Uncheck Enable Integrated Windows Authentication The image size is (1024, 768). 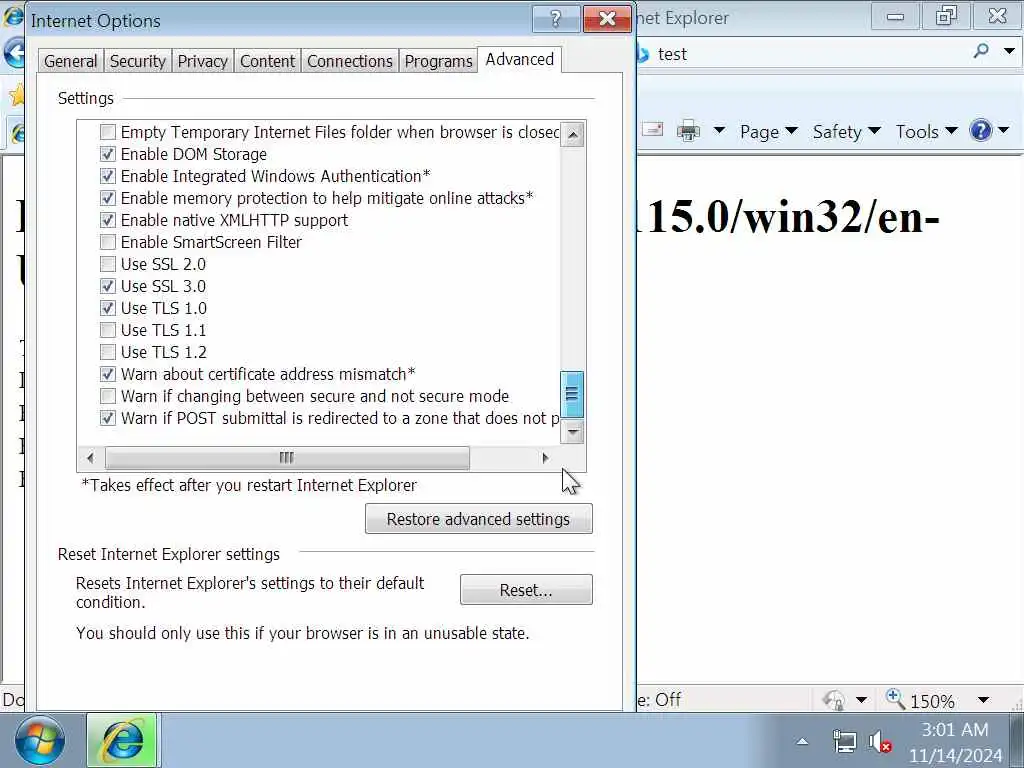click(x=108, y=176)
